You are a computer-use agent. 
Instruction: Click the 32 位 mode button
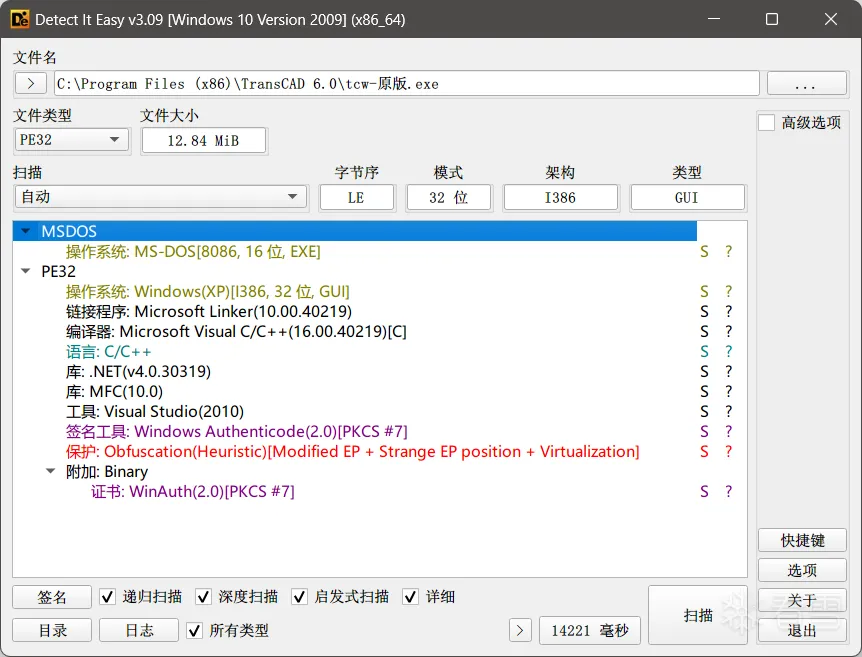(449, 197)
